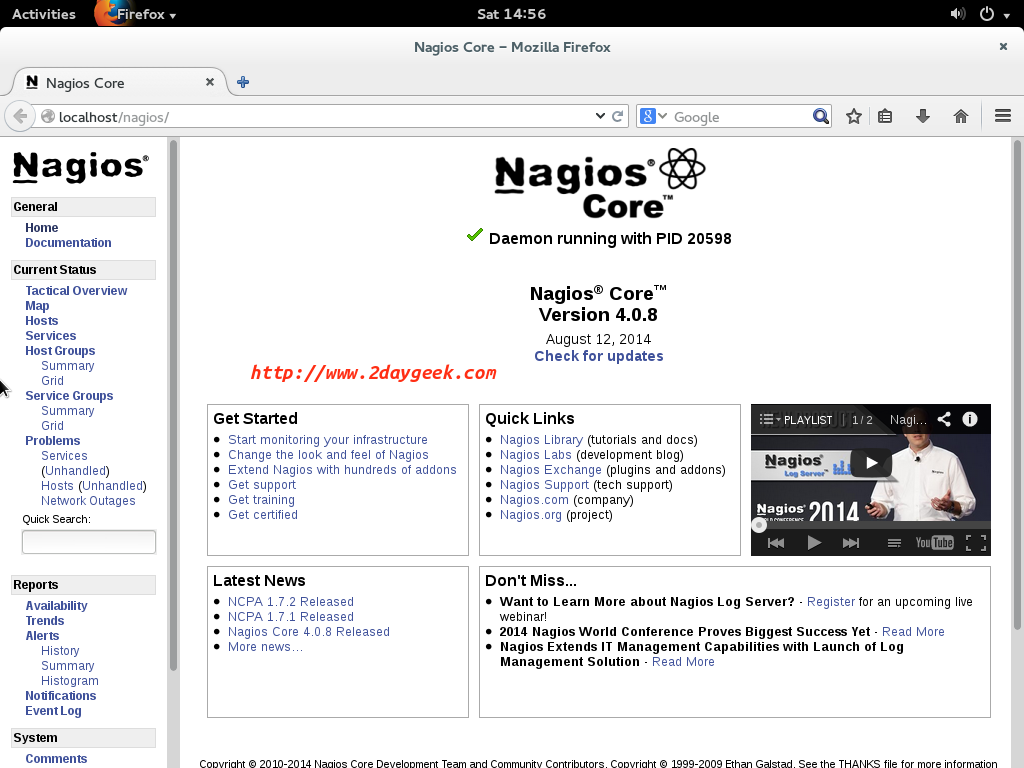Open the video PLAYLIST list

coord(796,420)
